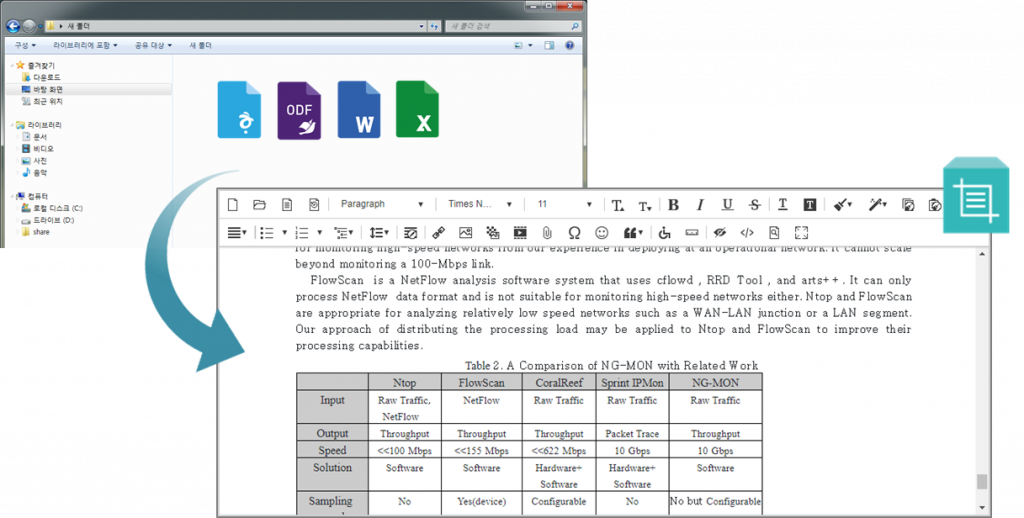Insert an image using the picture icon

pyautogui.click(x=466, y=233)
